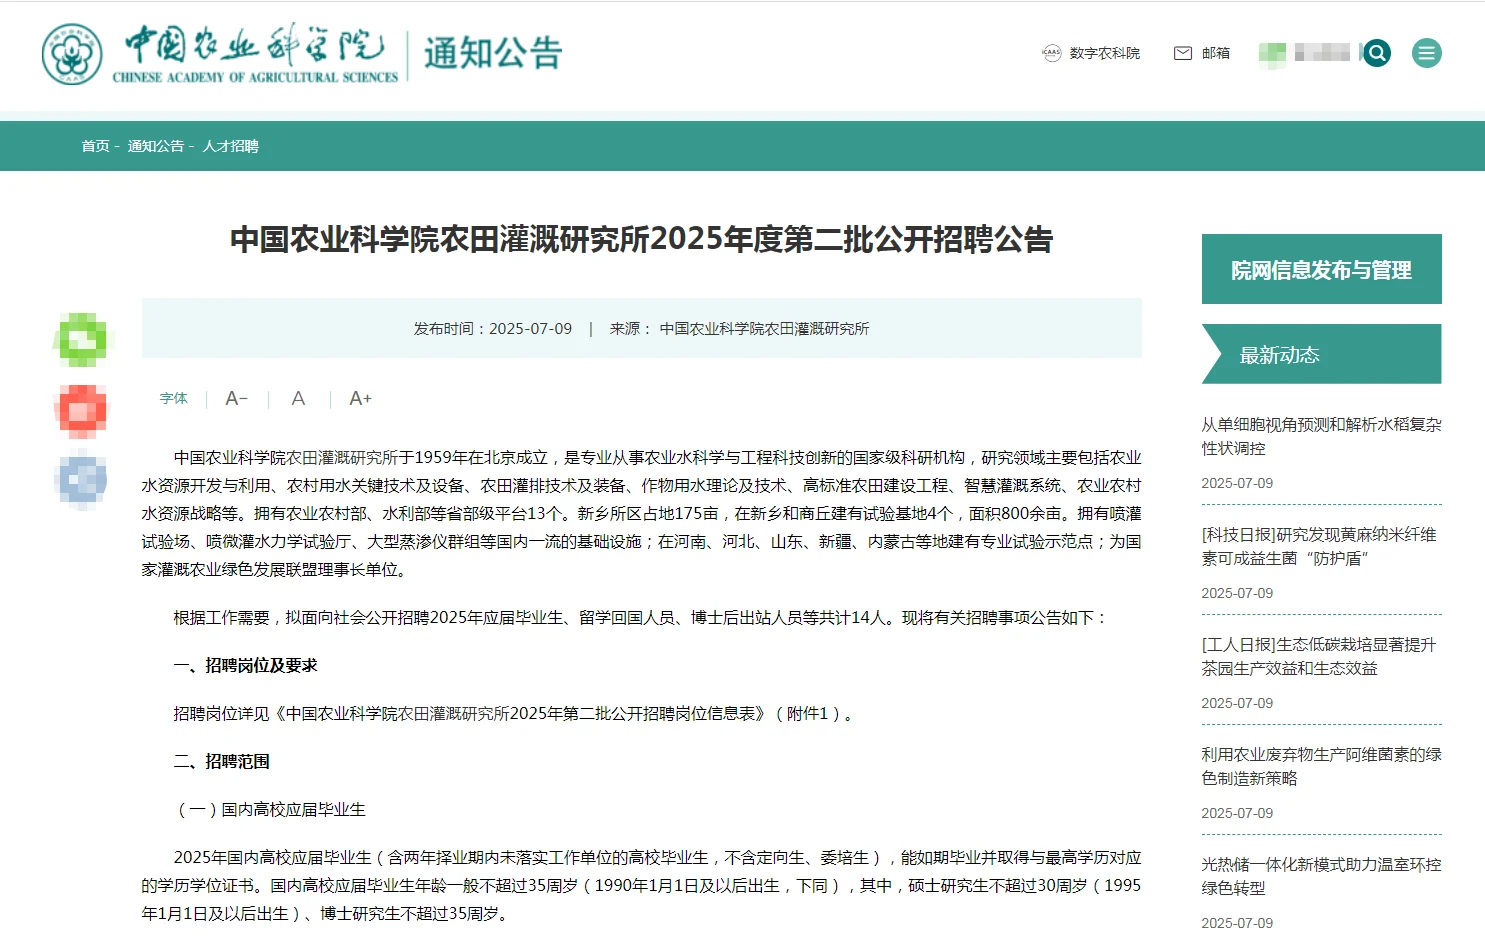Open 通知公告 breadcrumb link

pos(156,146)
